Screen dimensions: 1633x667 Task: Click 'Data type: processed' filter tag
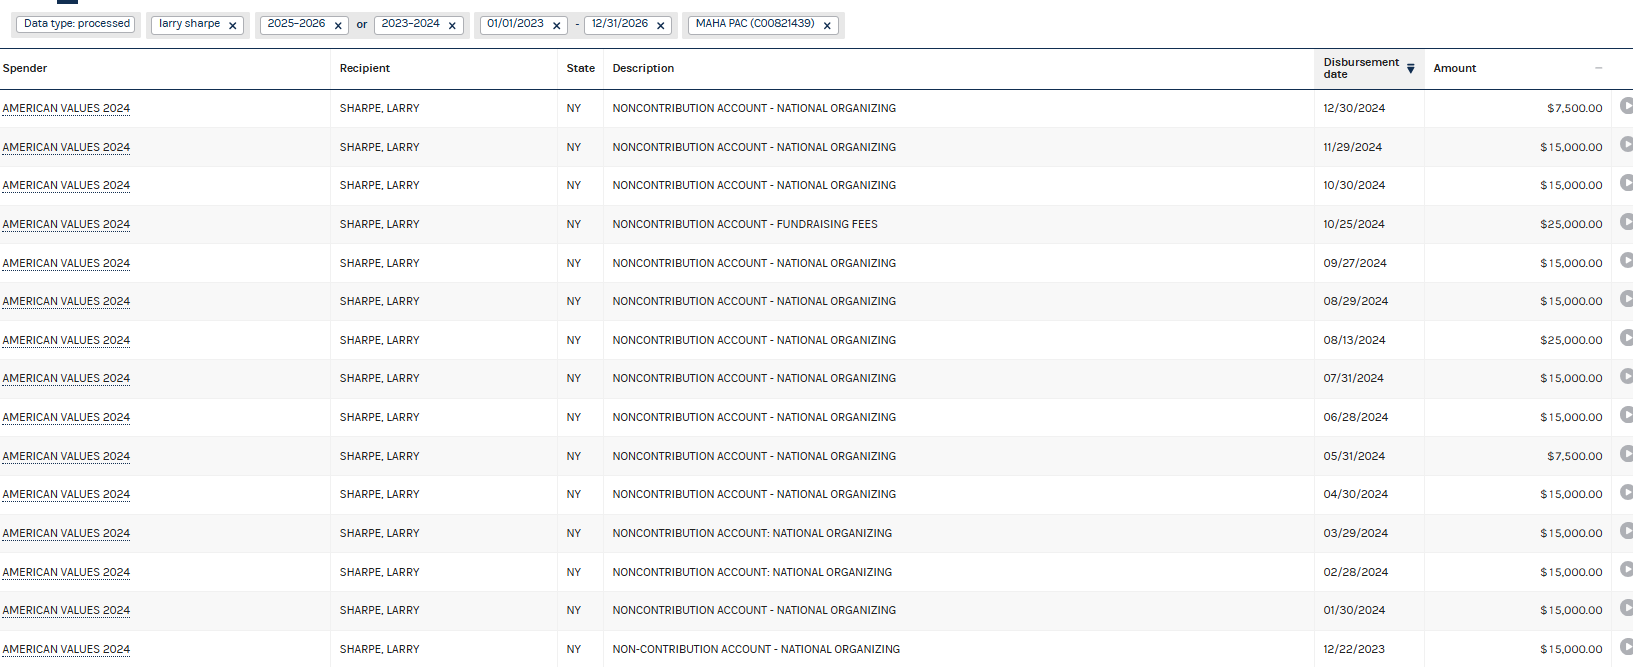pos(77,24)
